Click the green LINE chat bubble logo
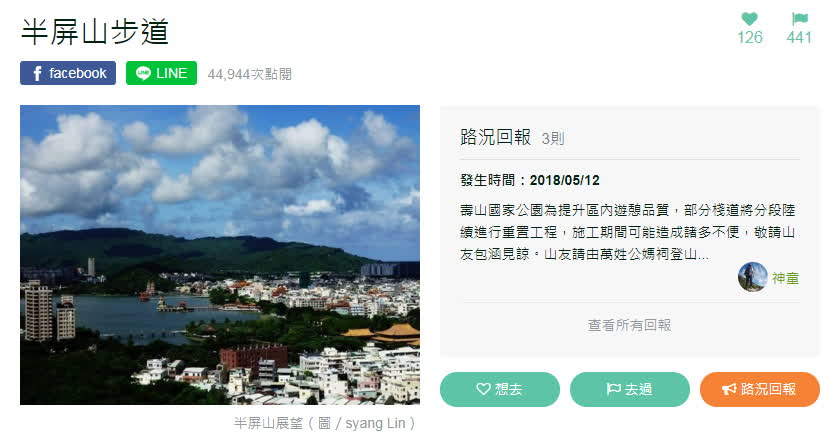This screenshot has height=436, width=836. (143, 73)
